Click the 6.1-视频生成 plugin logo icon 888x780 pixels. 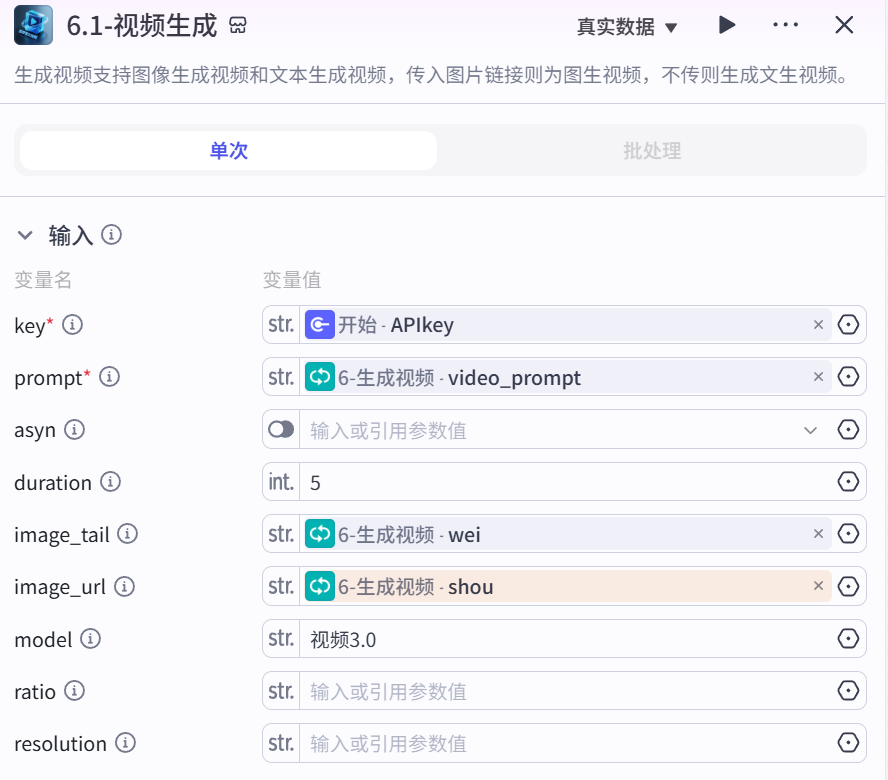(x=33, y=25)
